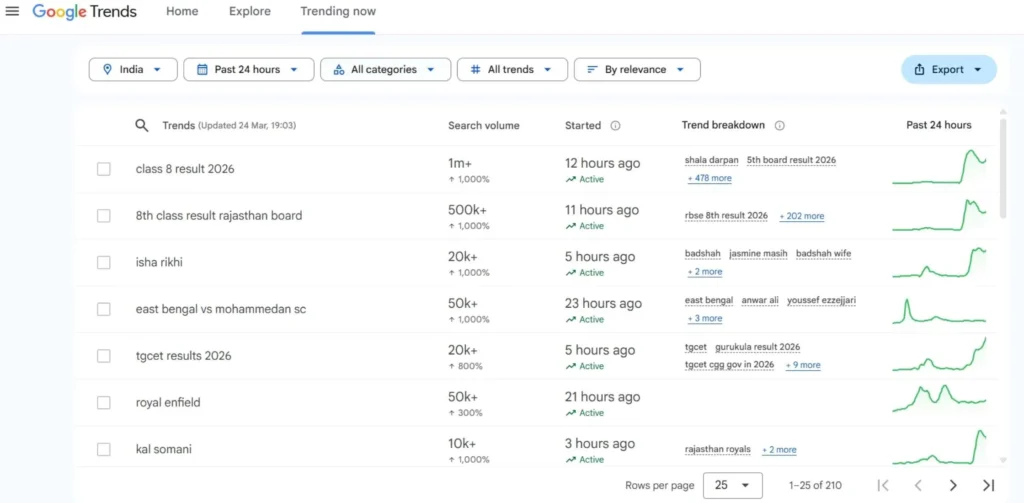Screen dimensions: 1024x503
Task: Tick the checkbox for isha rikhi
Action: [x=104, y=262]
